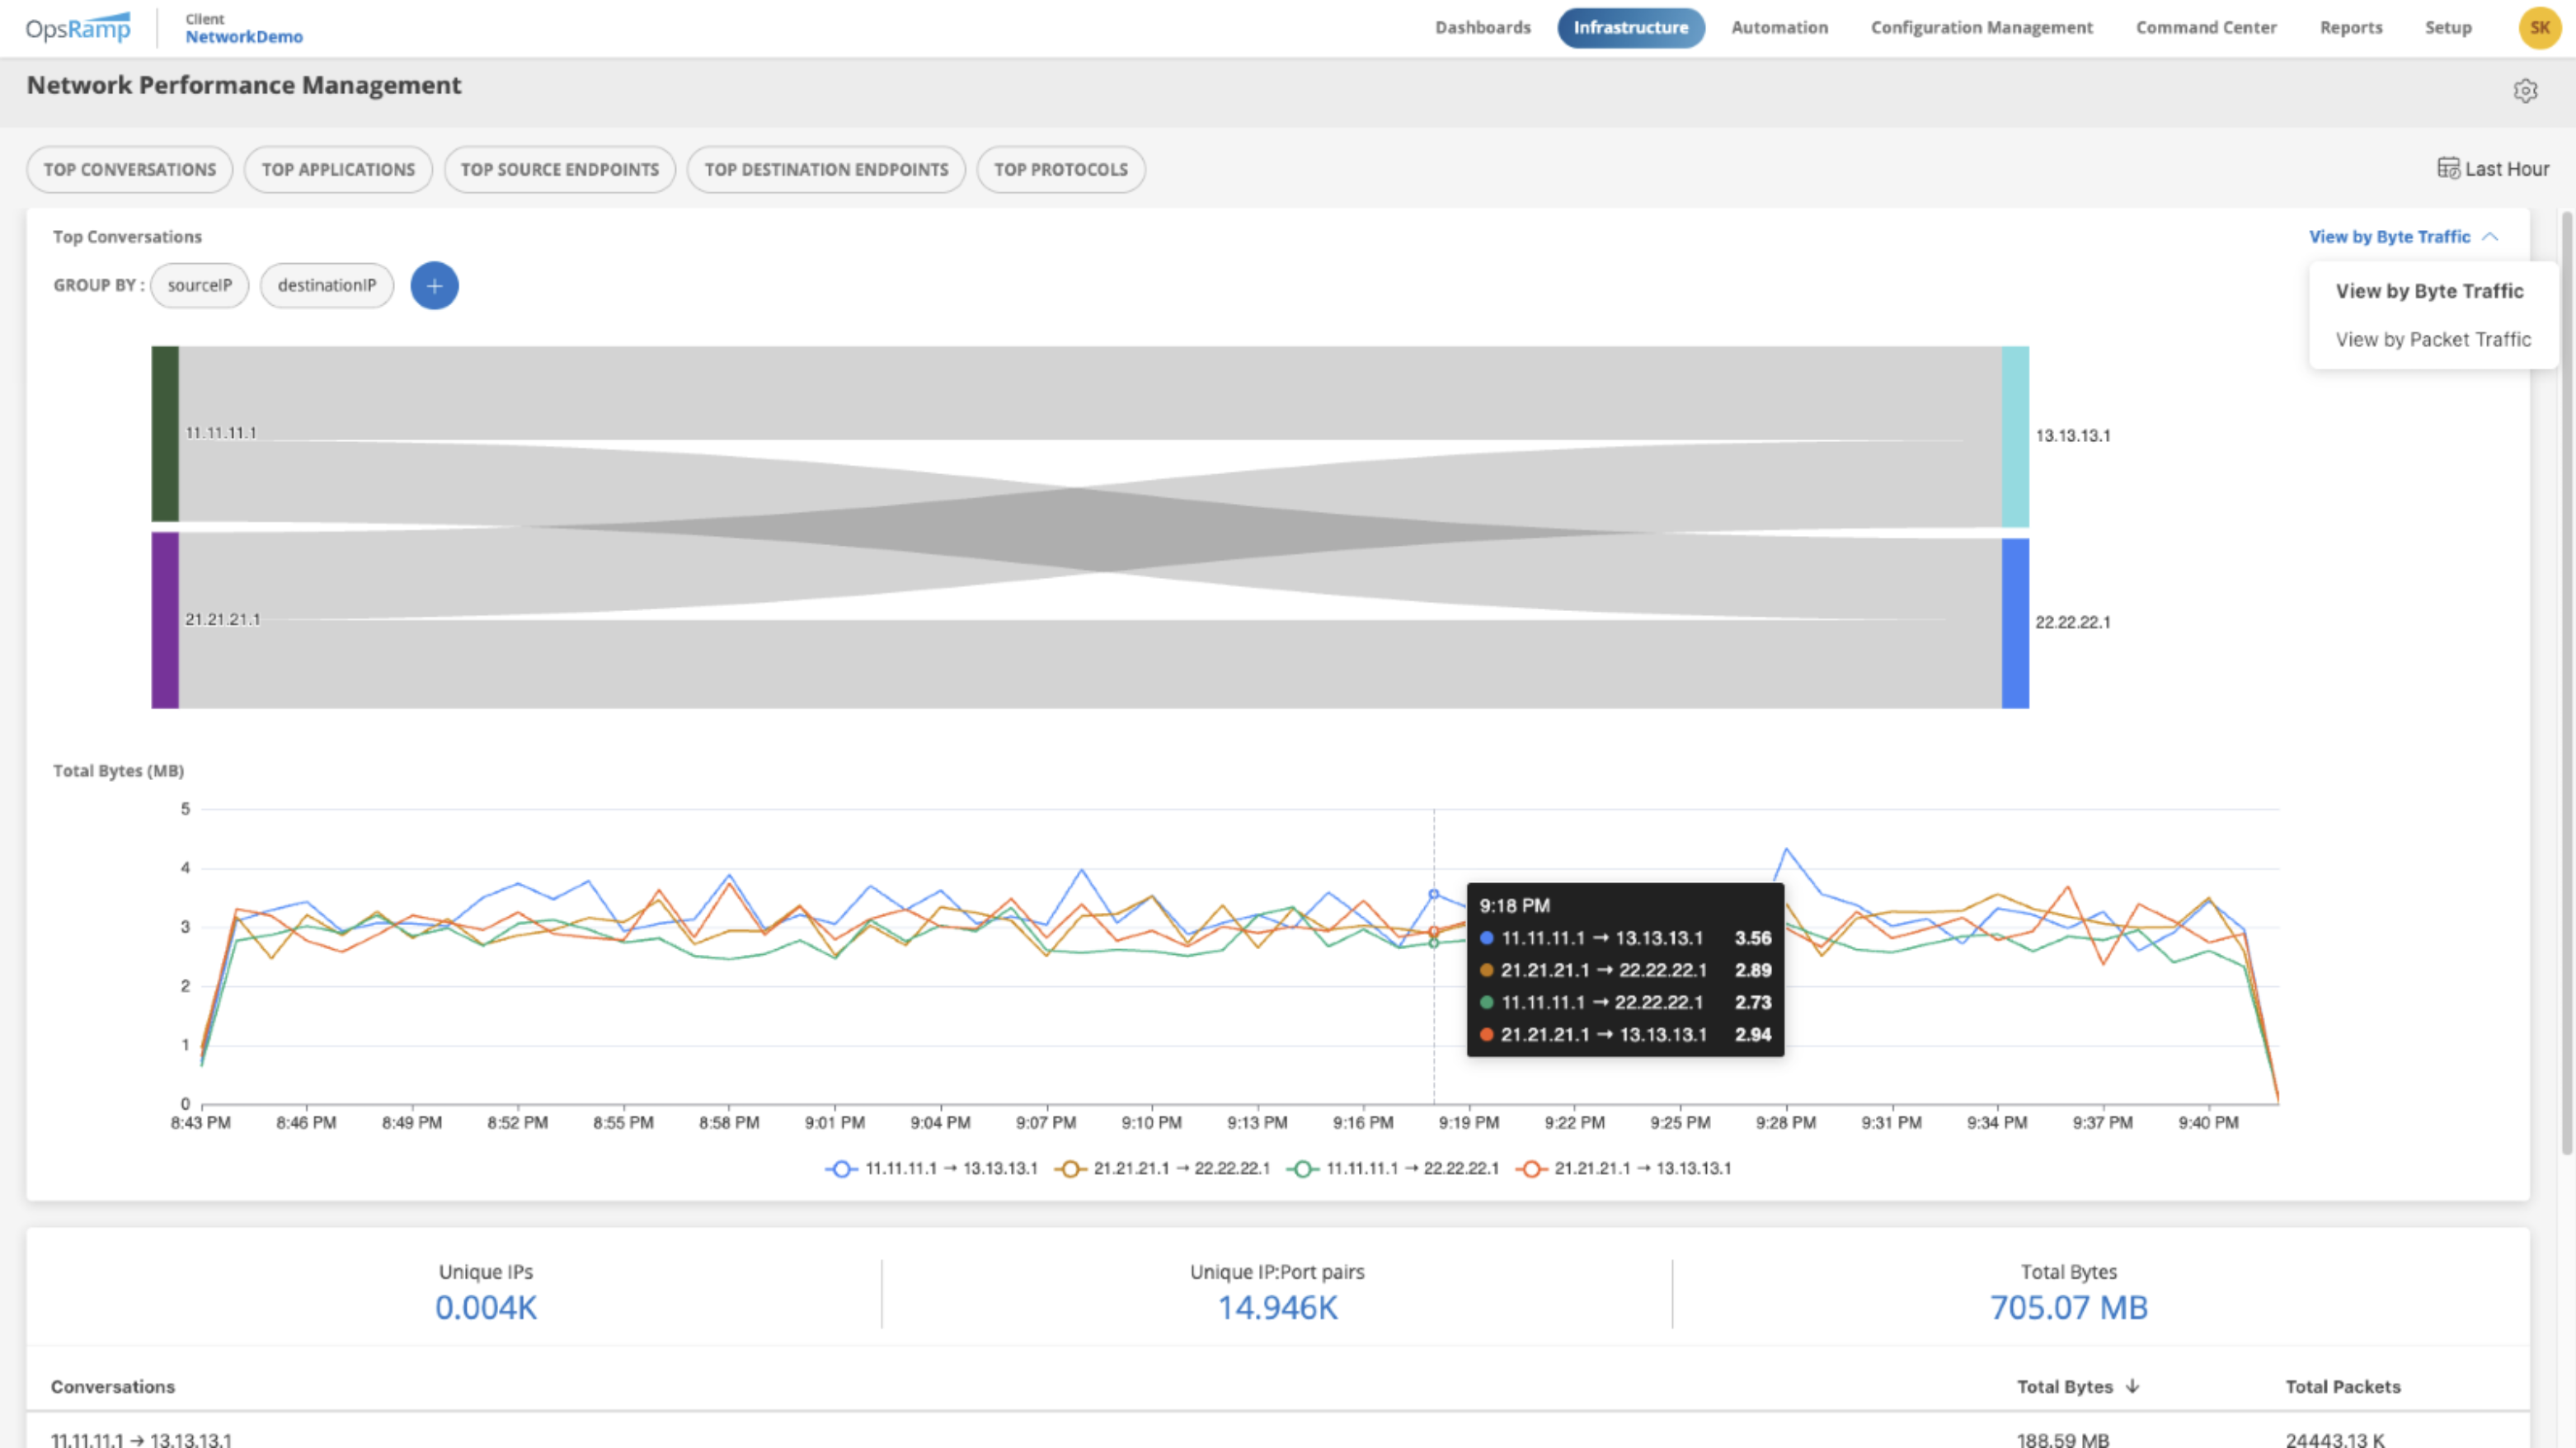Open the settings gear icon
The height and width of the screenshot is (1448, 2576).
[2525, 91]
